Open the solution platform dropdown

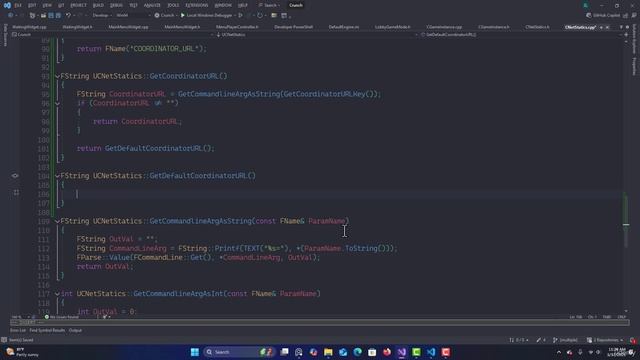[133, 16]
